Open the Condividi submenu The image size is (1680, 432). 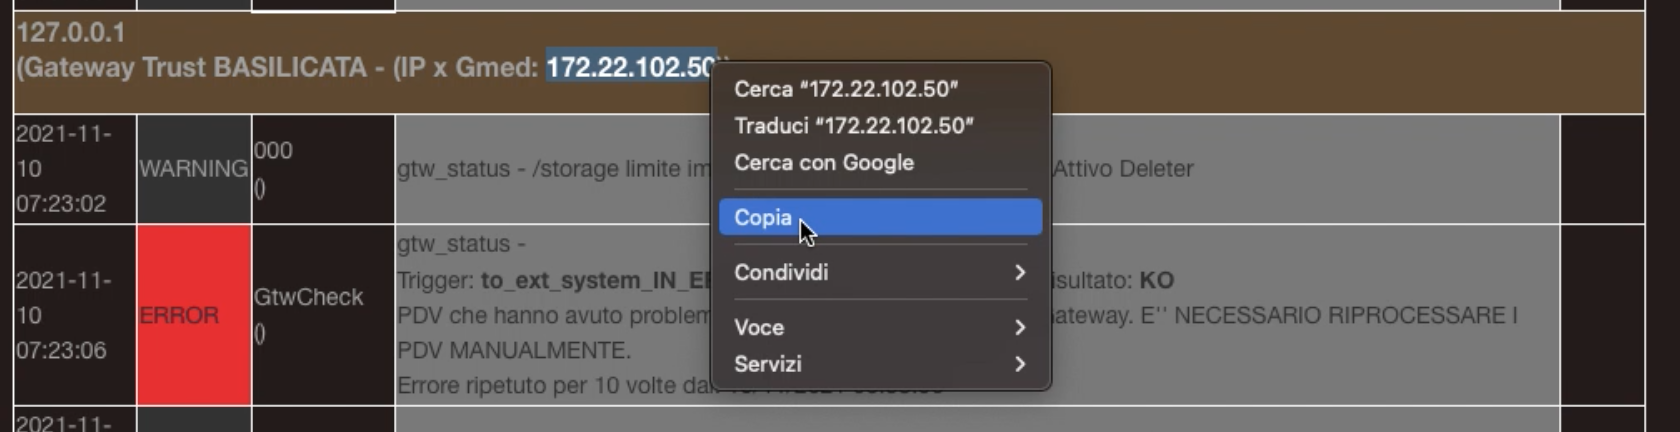781,273
